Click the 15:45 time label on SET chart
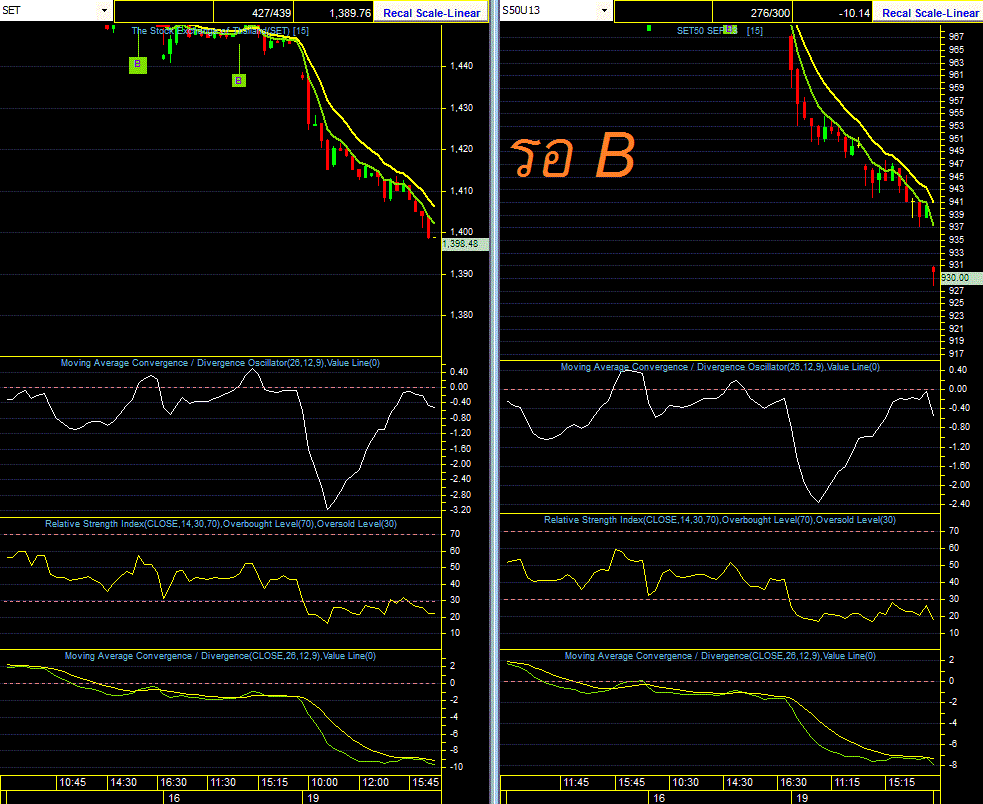 click(x=425, y=783)
